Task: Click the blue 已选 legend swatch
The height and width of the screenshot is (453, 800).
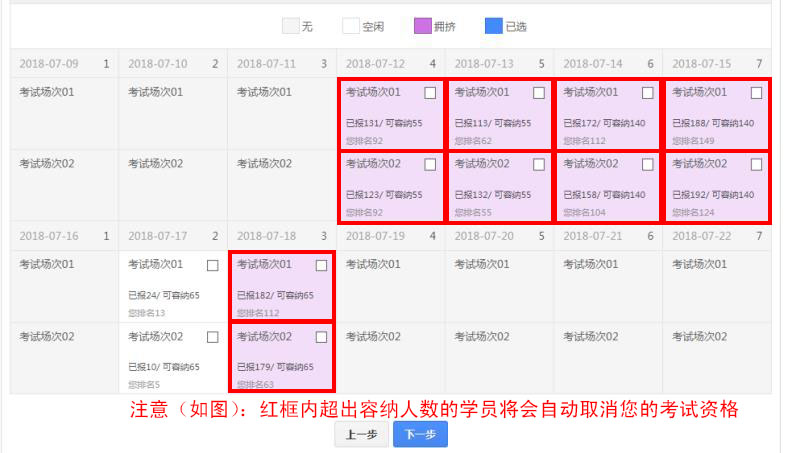Action: 491,27
